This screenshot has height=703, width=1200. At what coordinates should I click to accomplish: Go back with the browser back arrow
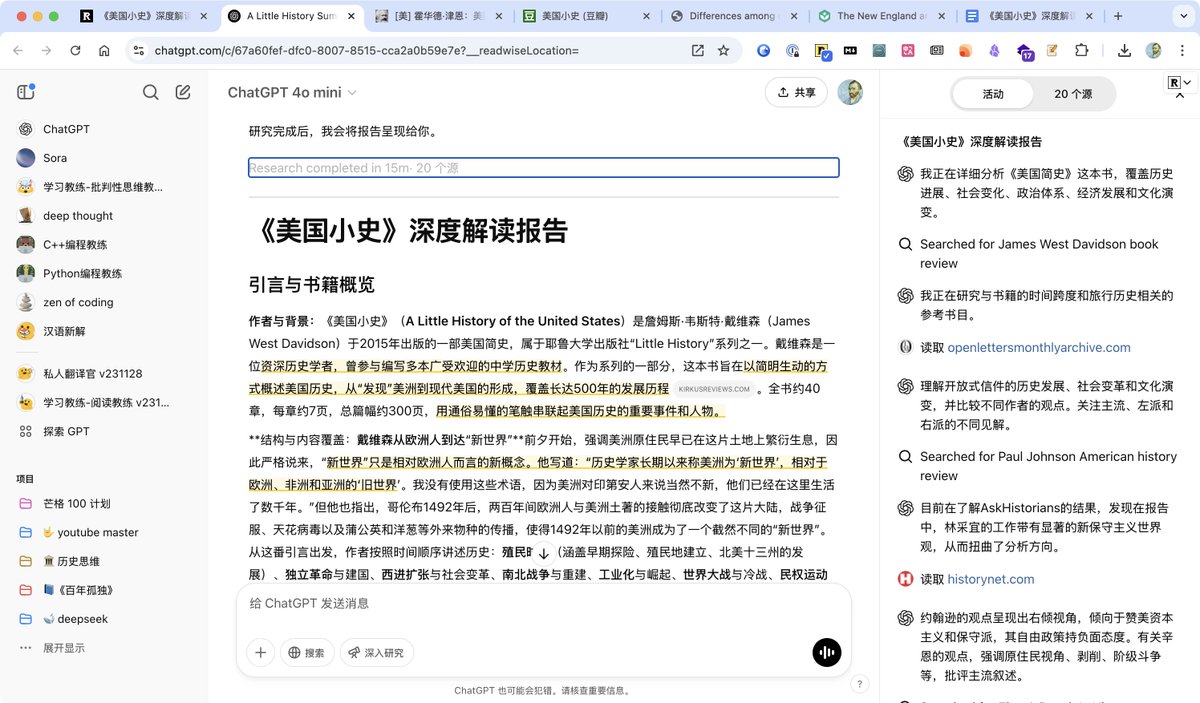point(19,50)
